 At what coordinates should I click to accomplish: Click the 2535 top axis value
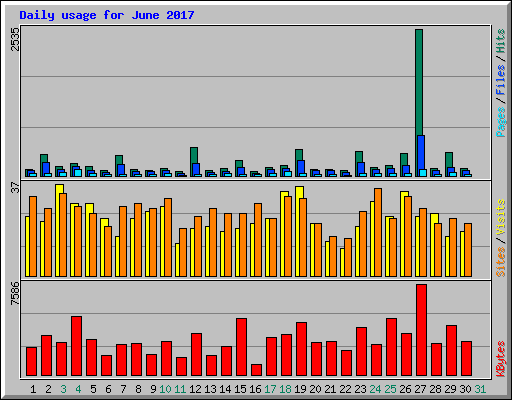[15, 39]
